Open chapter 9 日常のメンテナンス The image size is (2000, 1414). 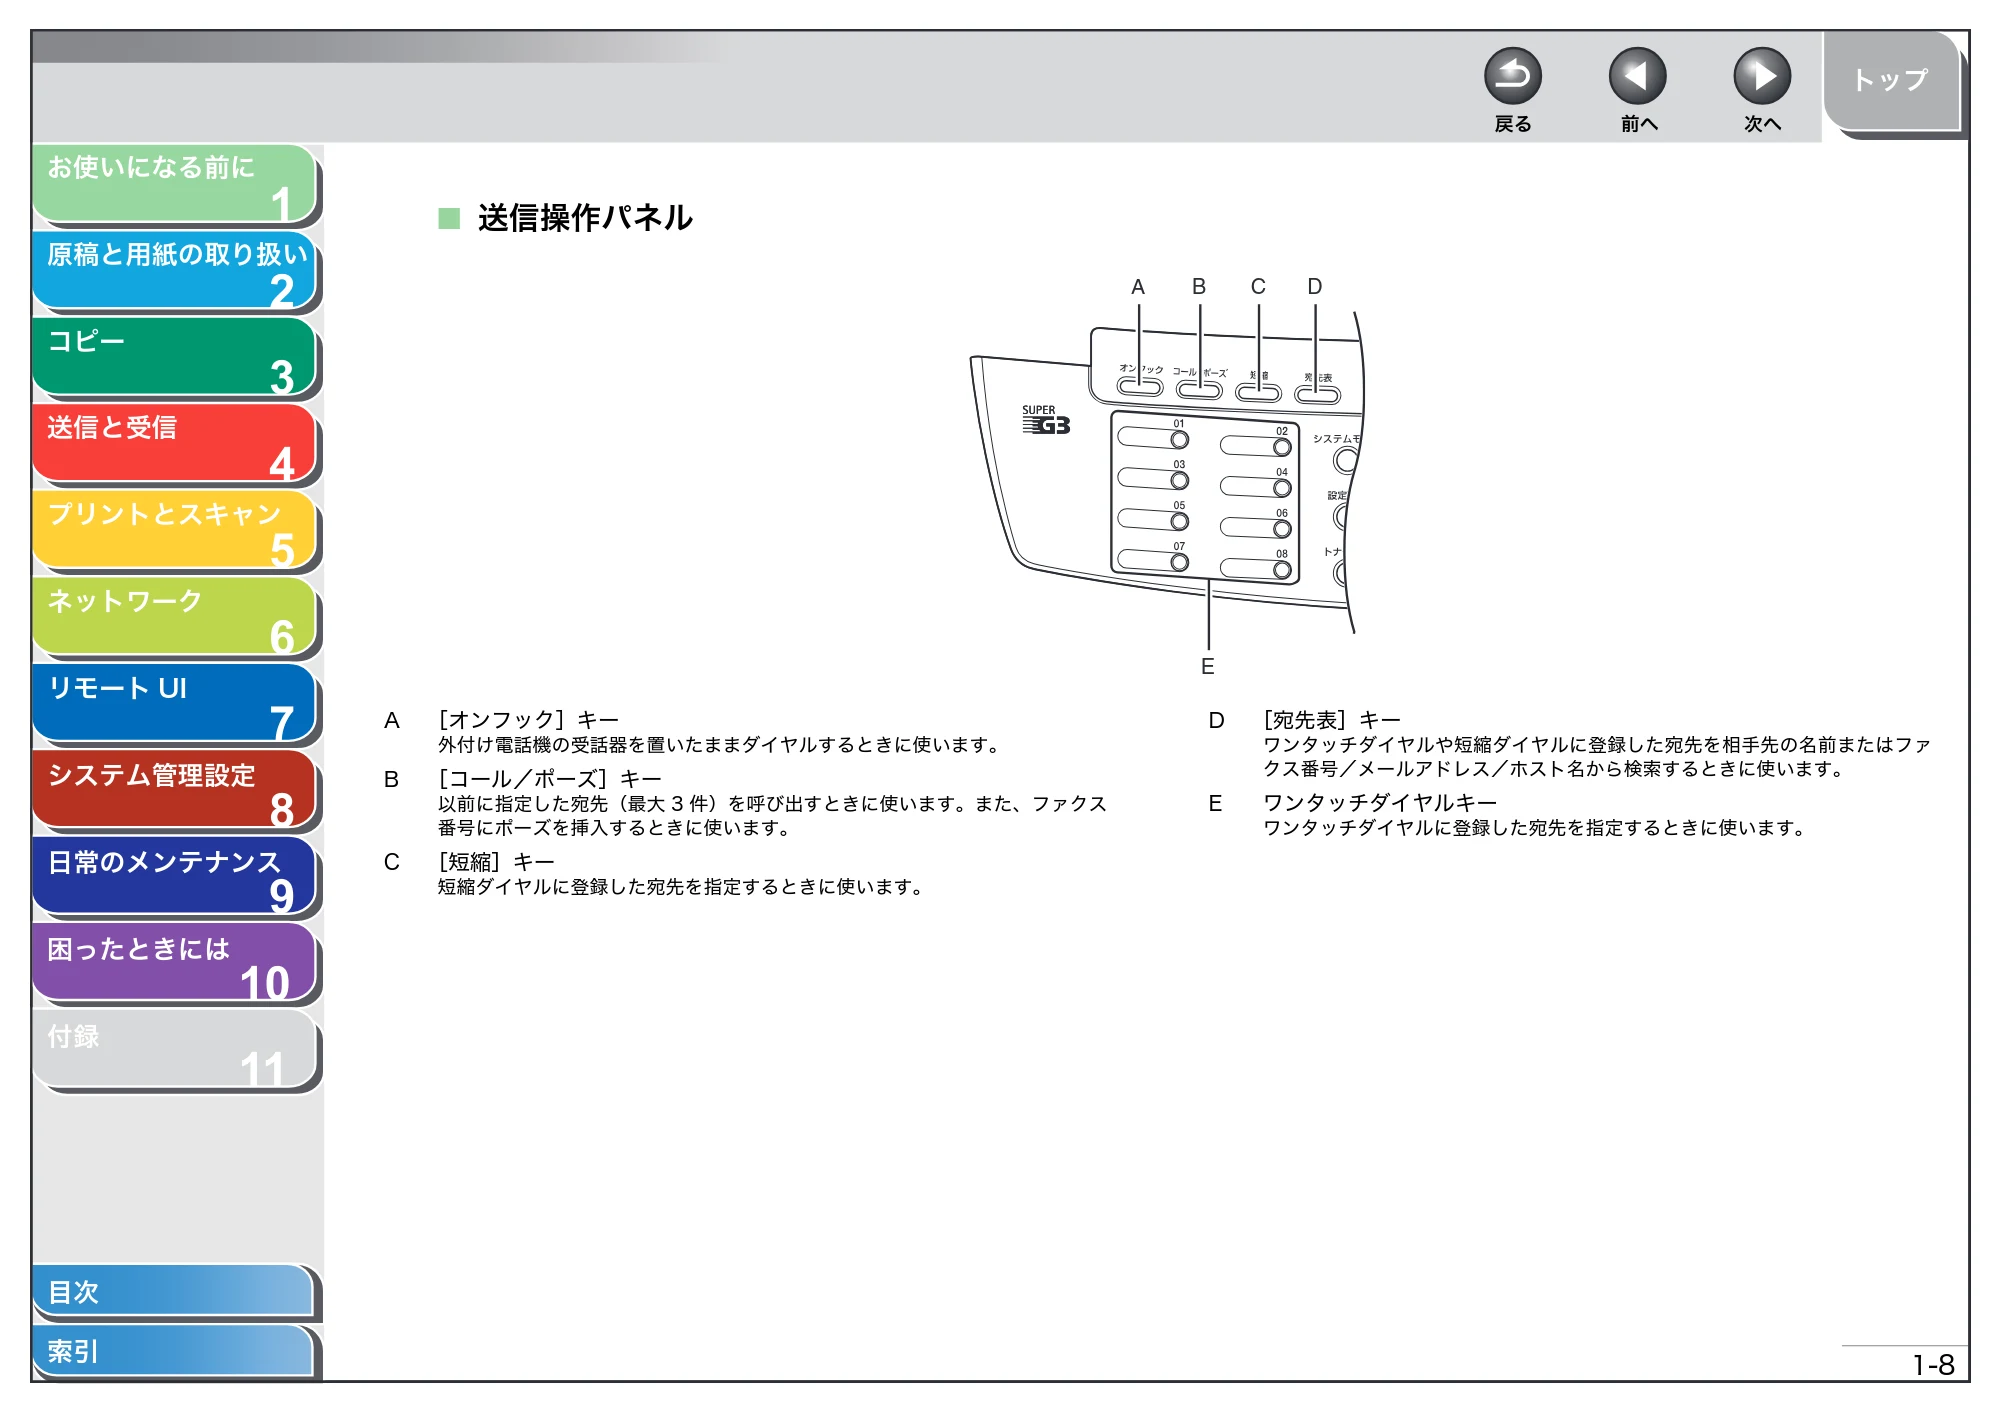(x=175, y=877)
